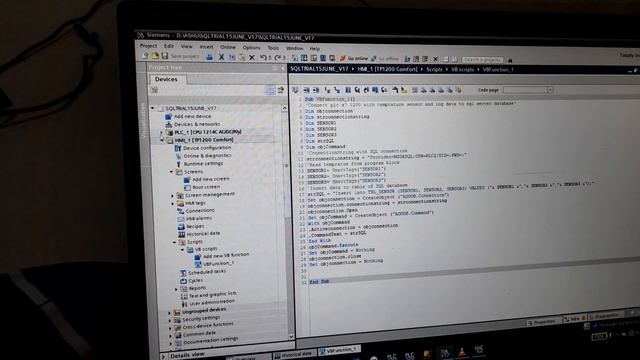Expand the Reports folder
Screen dimensions: 640x360
coord(176,289)
